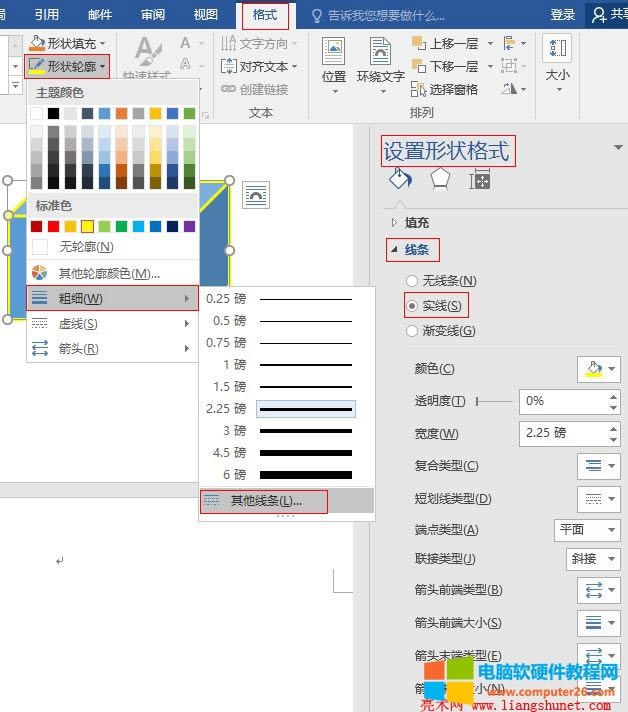Image resolution: width=628 pixels, height=712 pixels.
Task: Switch to the View (视图) ribbon tab
Action: point(205,15)
